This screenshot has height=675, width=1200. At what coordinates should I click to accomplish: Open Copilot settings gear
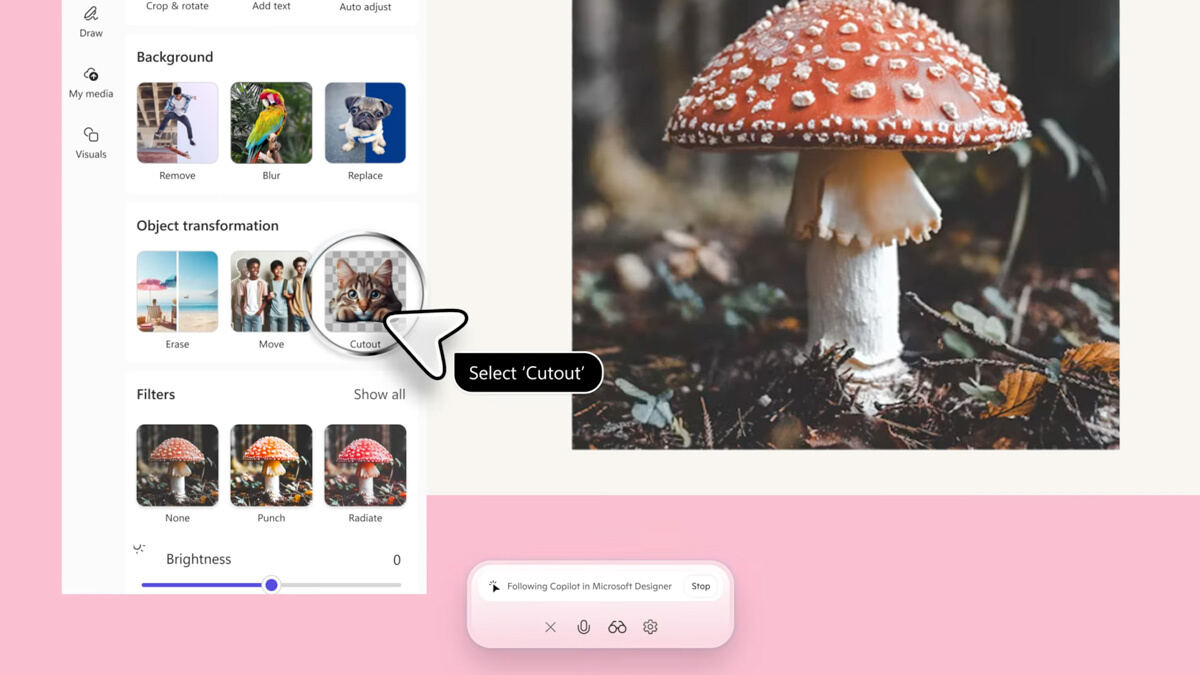coord(650,627)
